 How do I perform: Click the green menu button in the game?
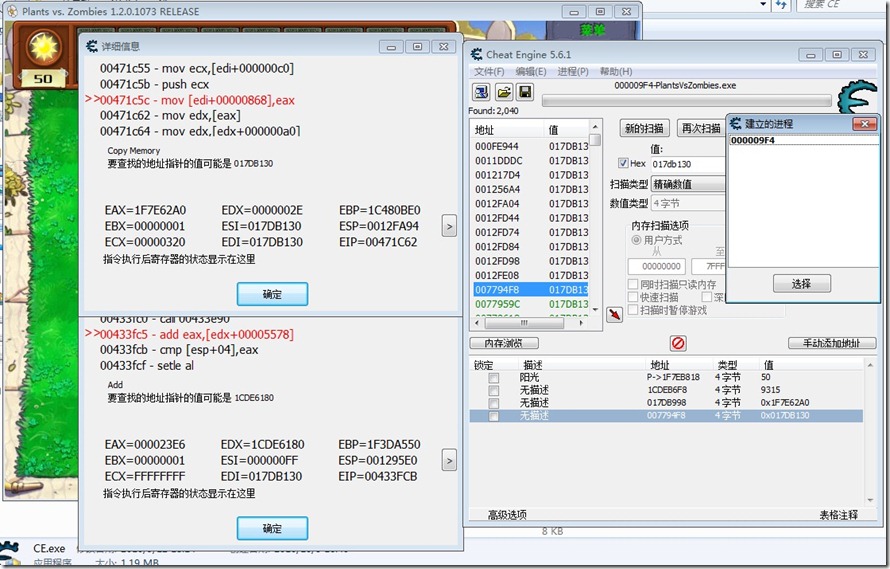pyautogui.click(x=591, y=30)
